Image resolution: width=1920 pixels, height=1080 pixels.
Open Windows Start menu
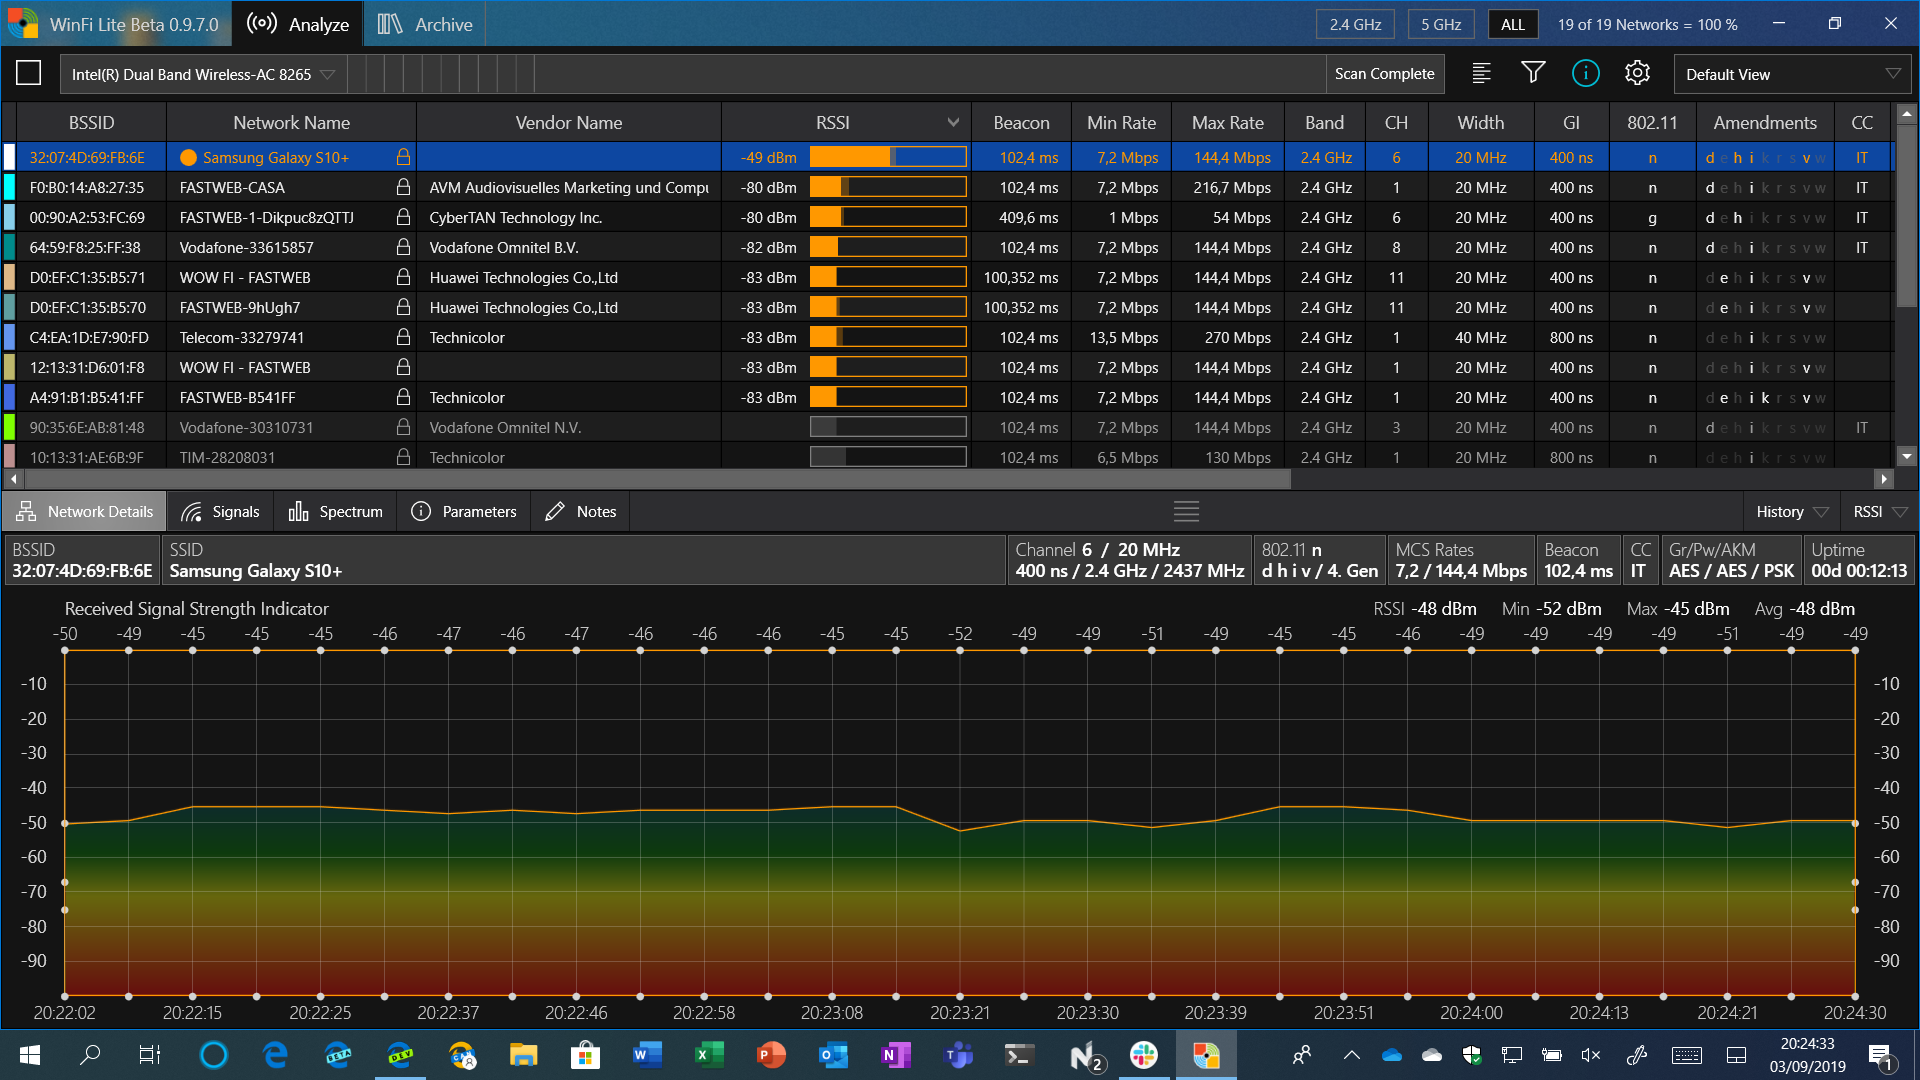(30, 1055)
